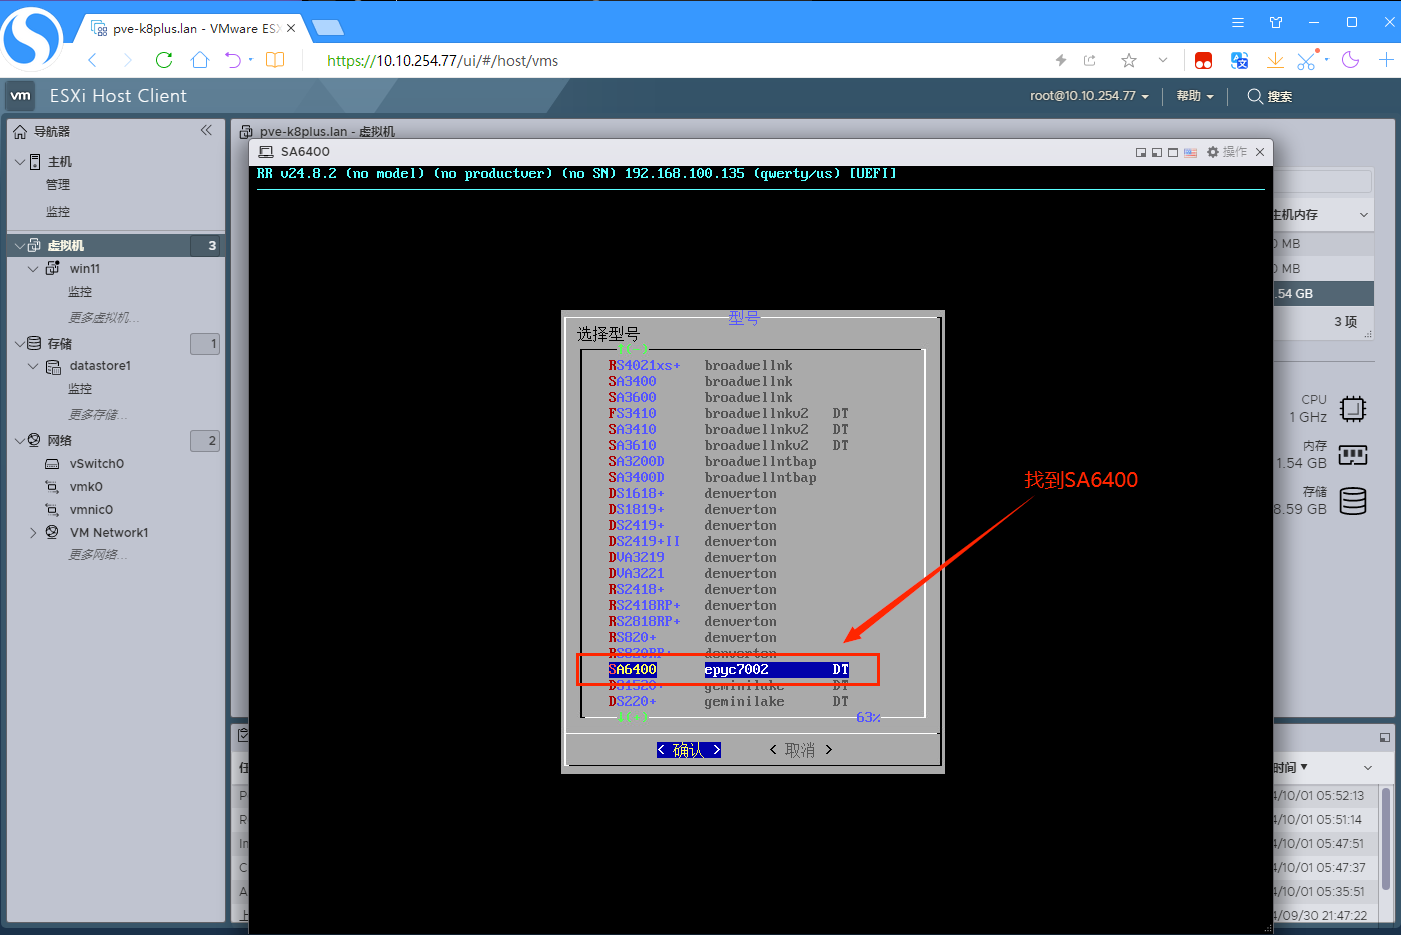The width and height of the screenshot is (1401, 935).
Task: Select the FS3410 broadwellnkv2 model row
Action: click(x=729, y=413)
